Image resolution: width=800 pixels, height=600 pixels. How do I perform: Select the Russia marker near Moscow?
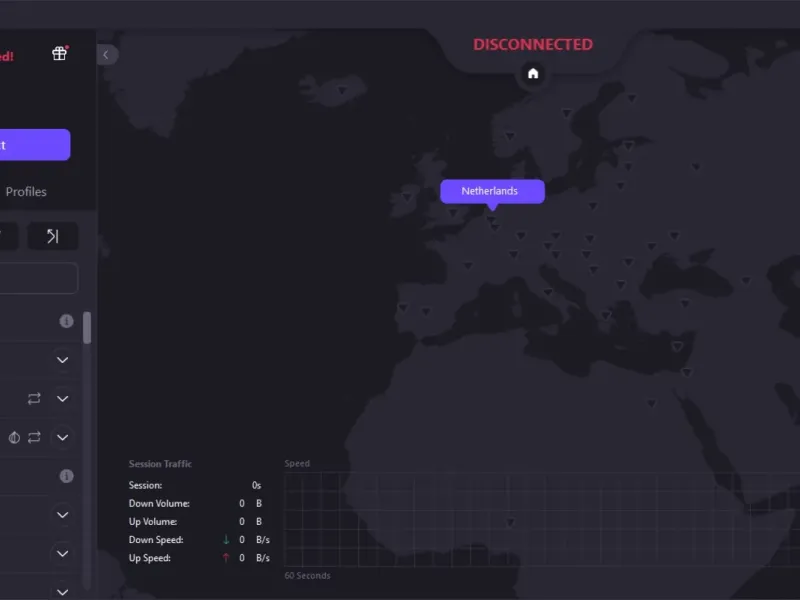696,167
